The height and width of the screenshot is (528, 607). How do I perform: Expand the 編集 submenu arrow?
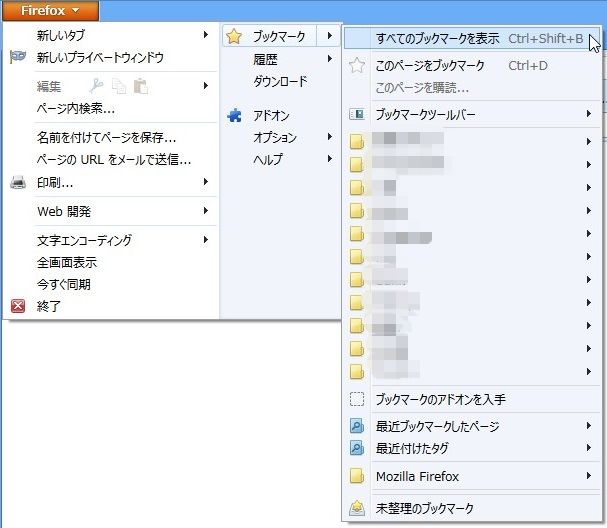206,86
